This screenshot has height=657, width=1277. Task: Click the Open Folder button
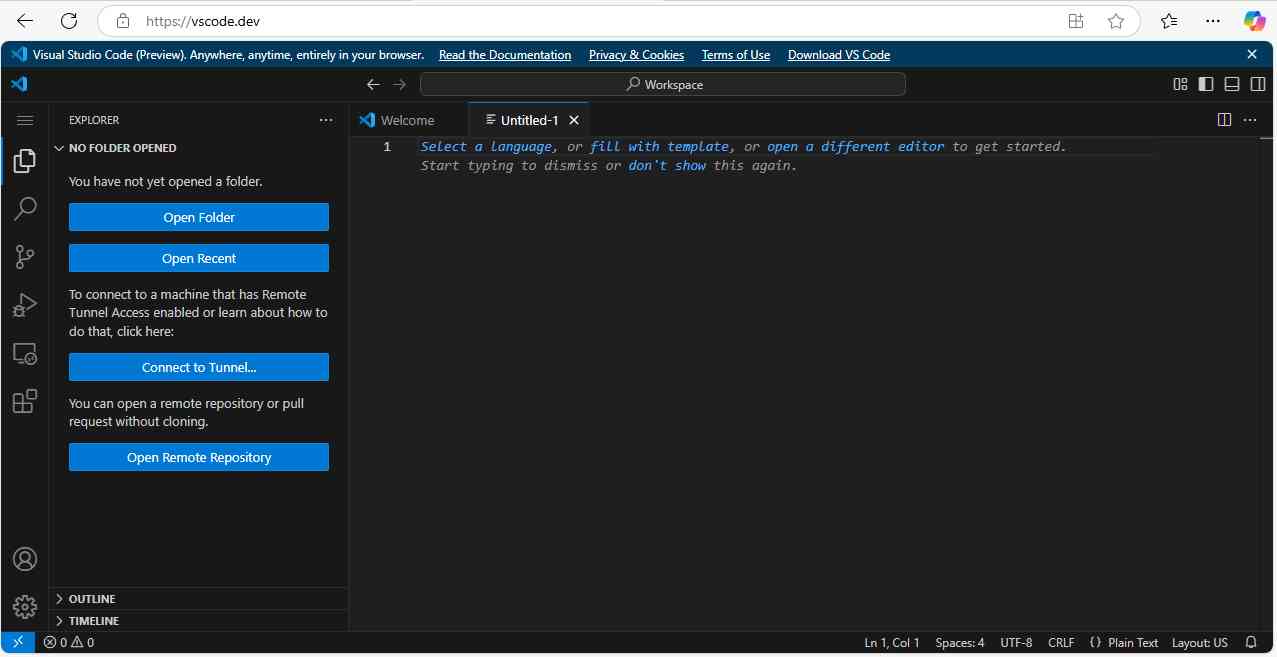click(x=198, y=217)
